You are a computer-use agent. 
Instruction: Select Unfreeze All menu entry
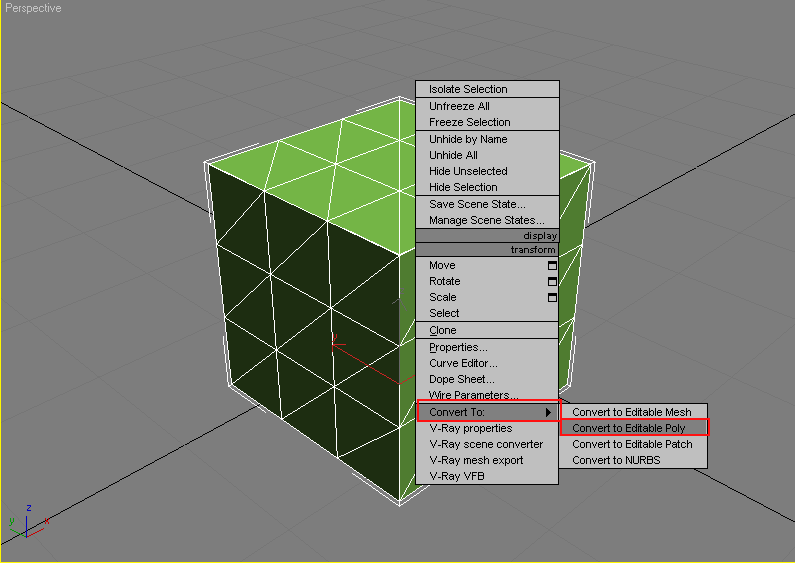487,106
